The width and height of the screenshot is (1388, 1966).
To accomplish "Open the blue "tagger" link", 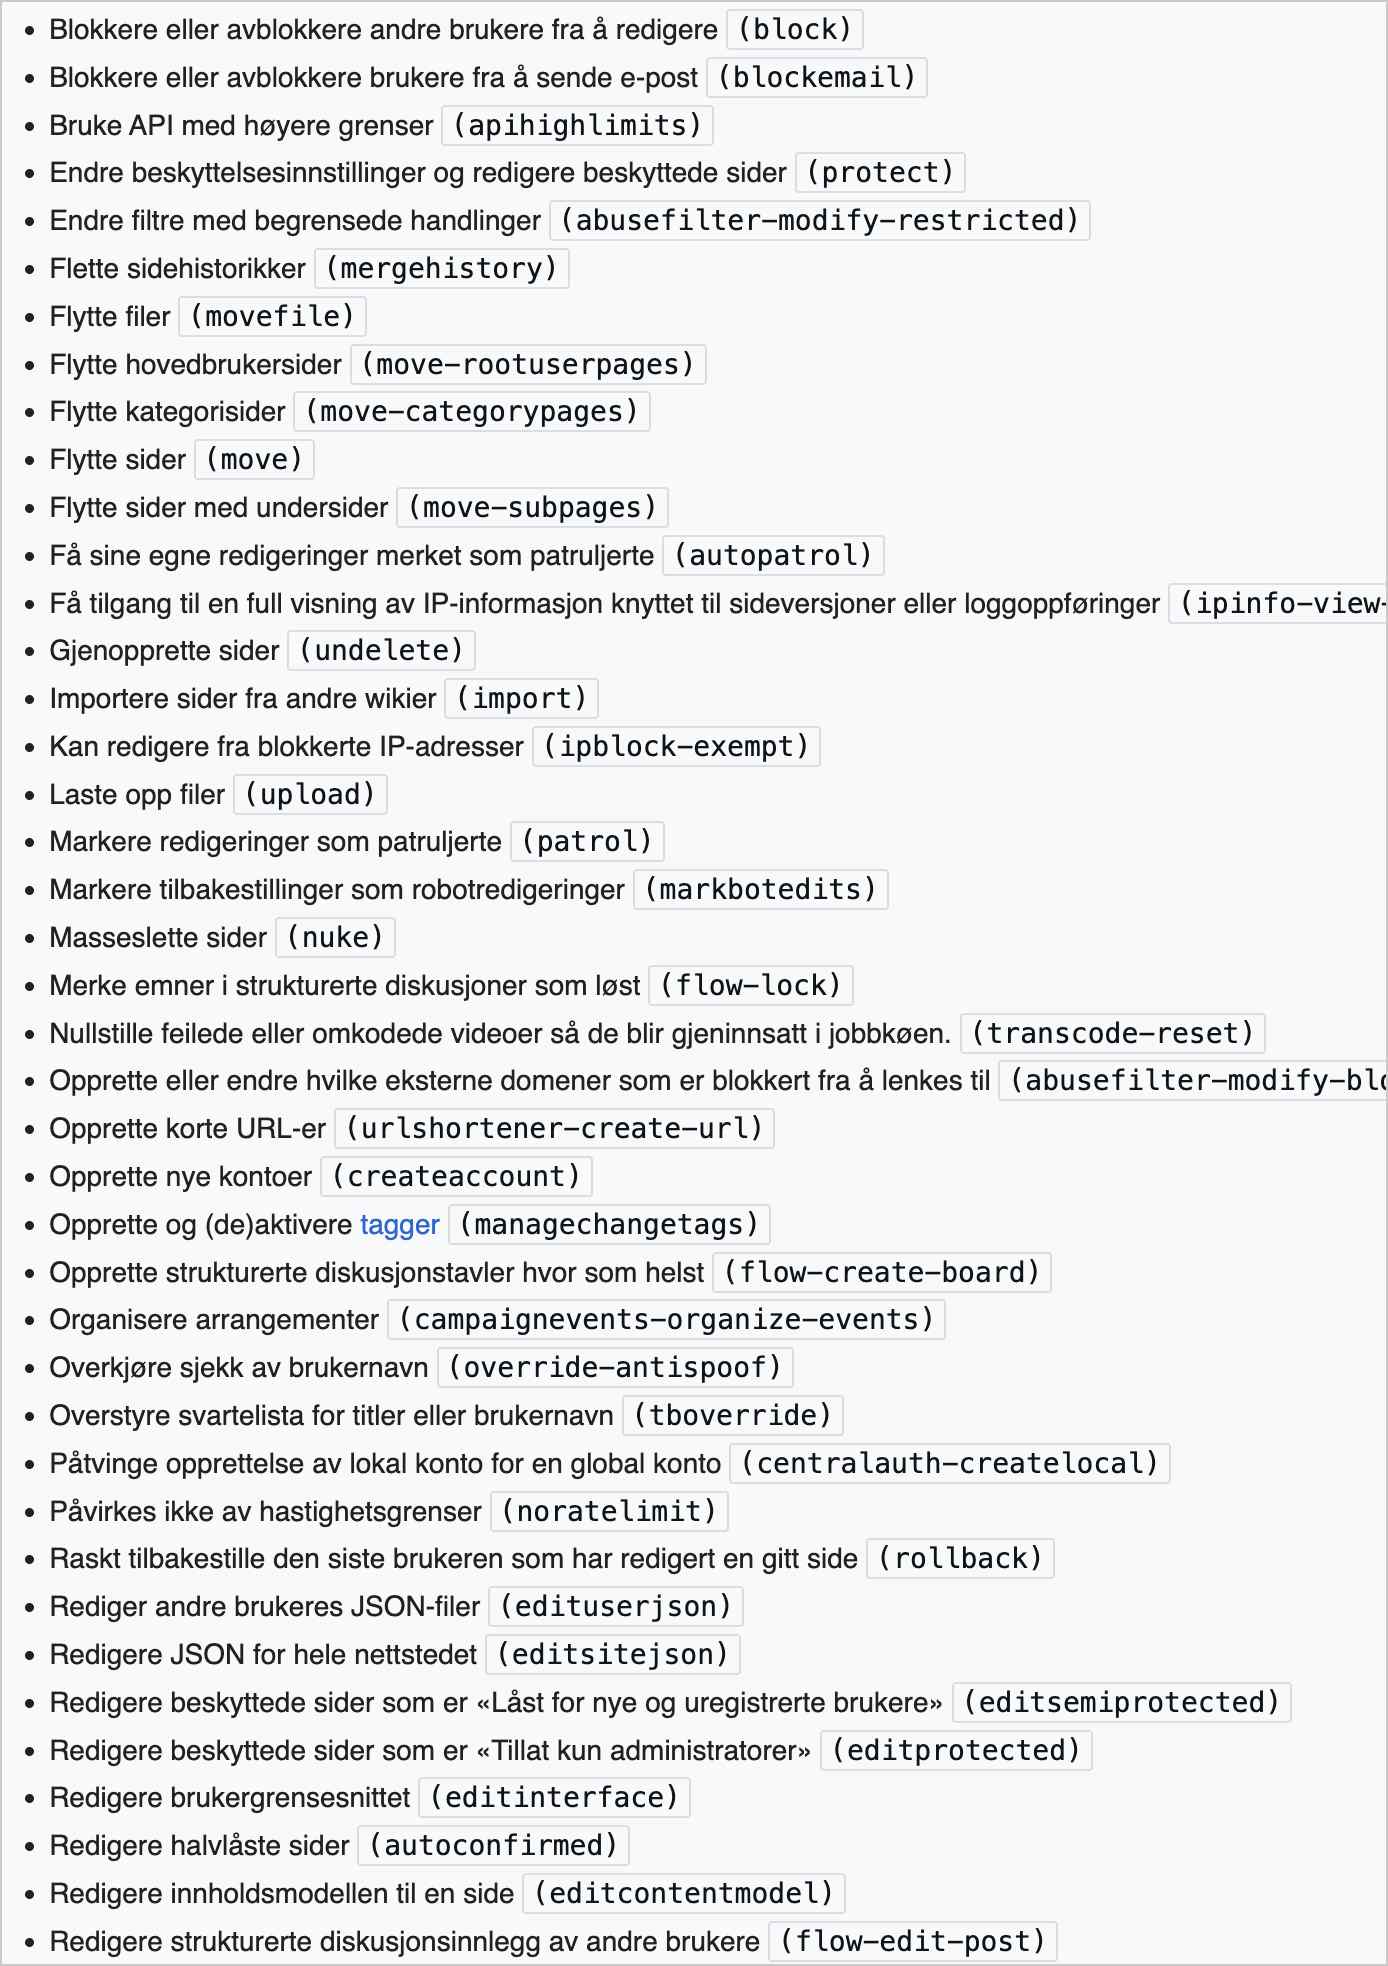I will point(399,1225).
